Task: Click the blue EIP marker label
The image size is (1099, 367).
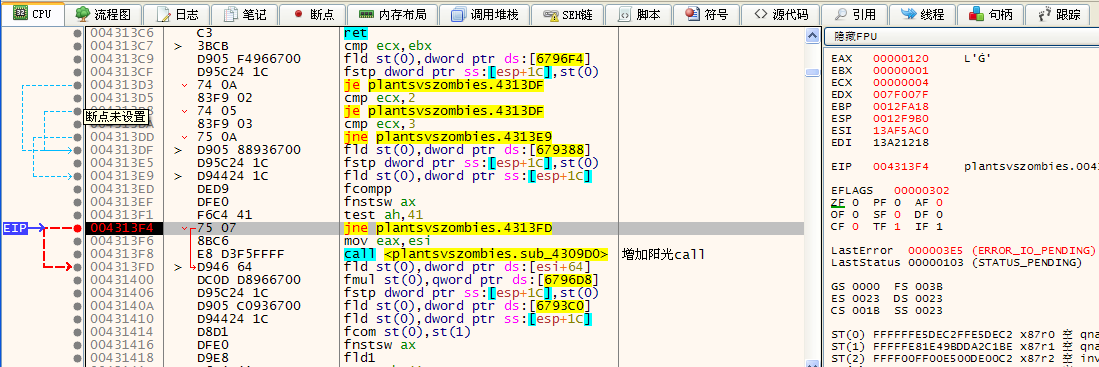Action: (x=15, y=228)
